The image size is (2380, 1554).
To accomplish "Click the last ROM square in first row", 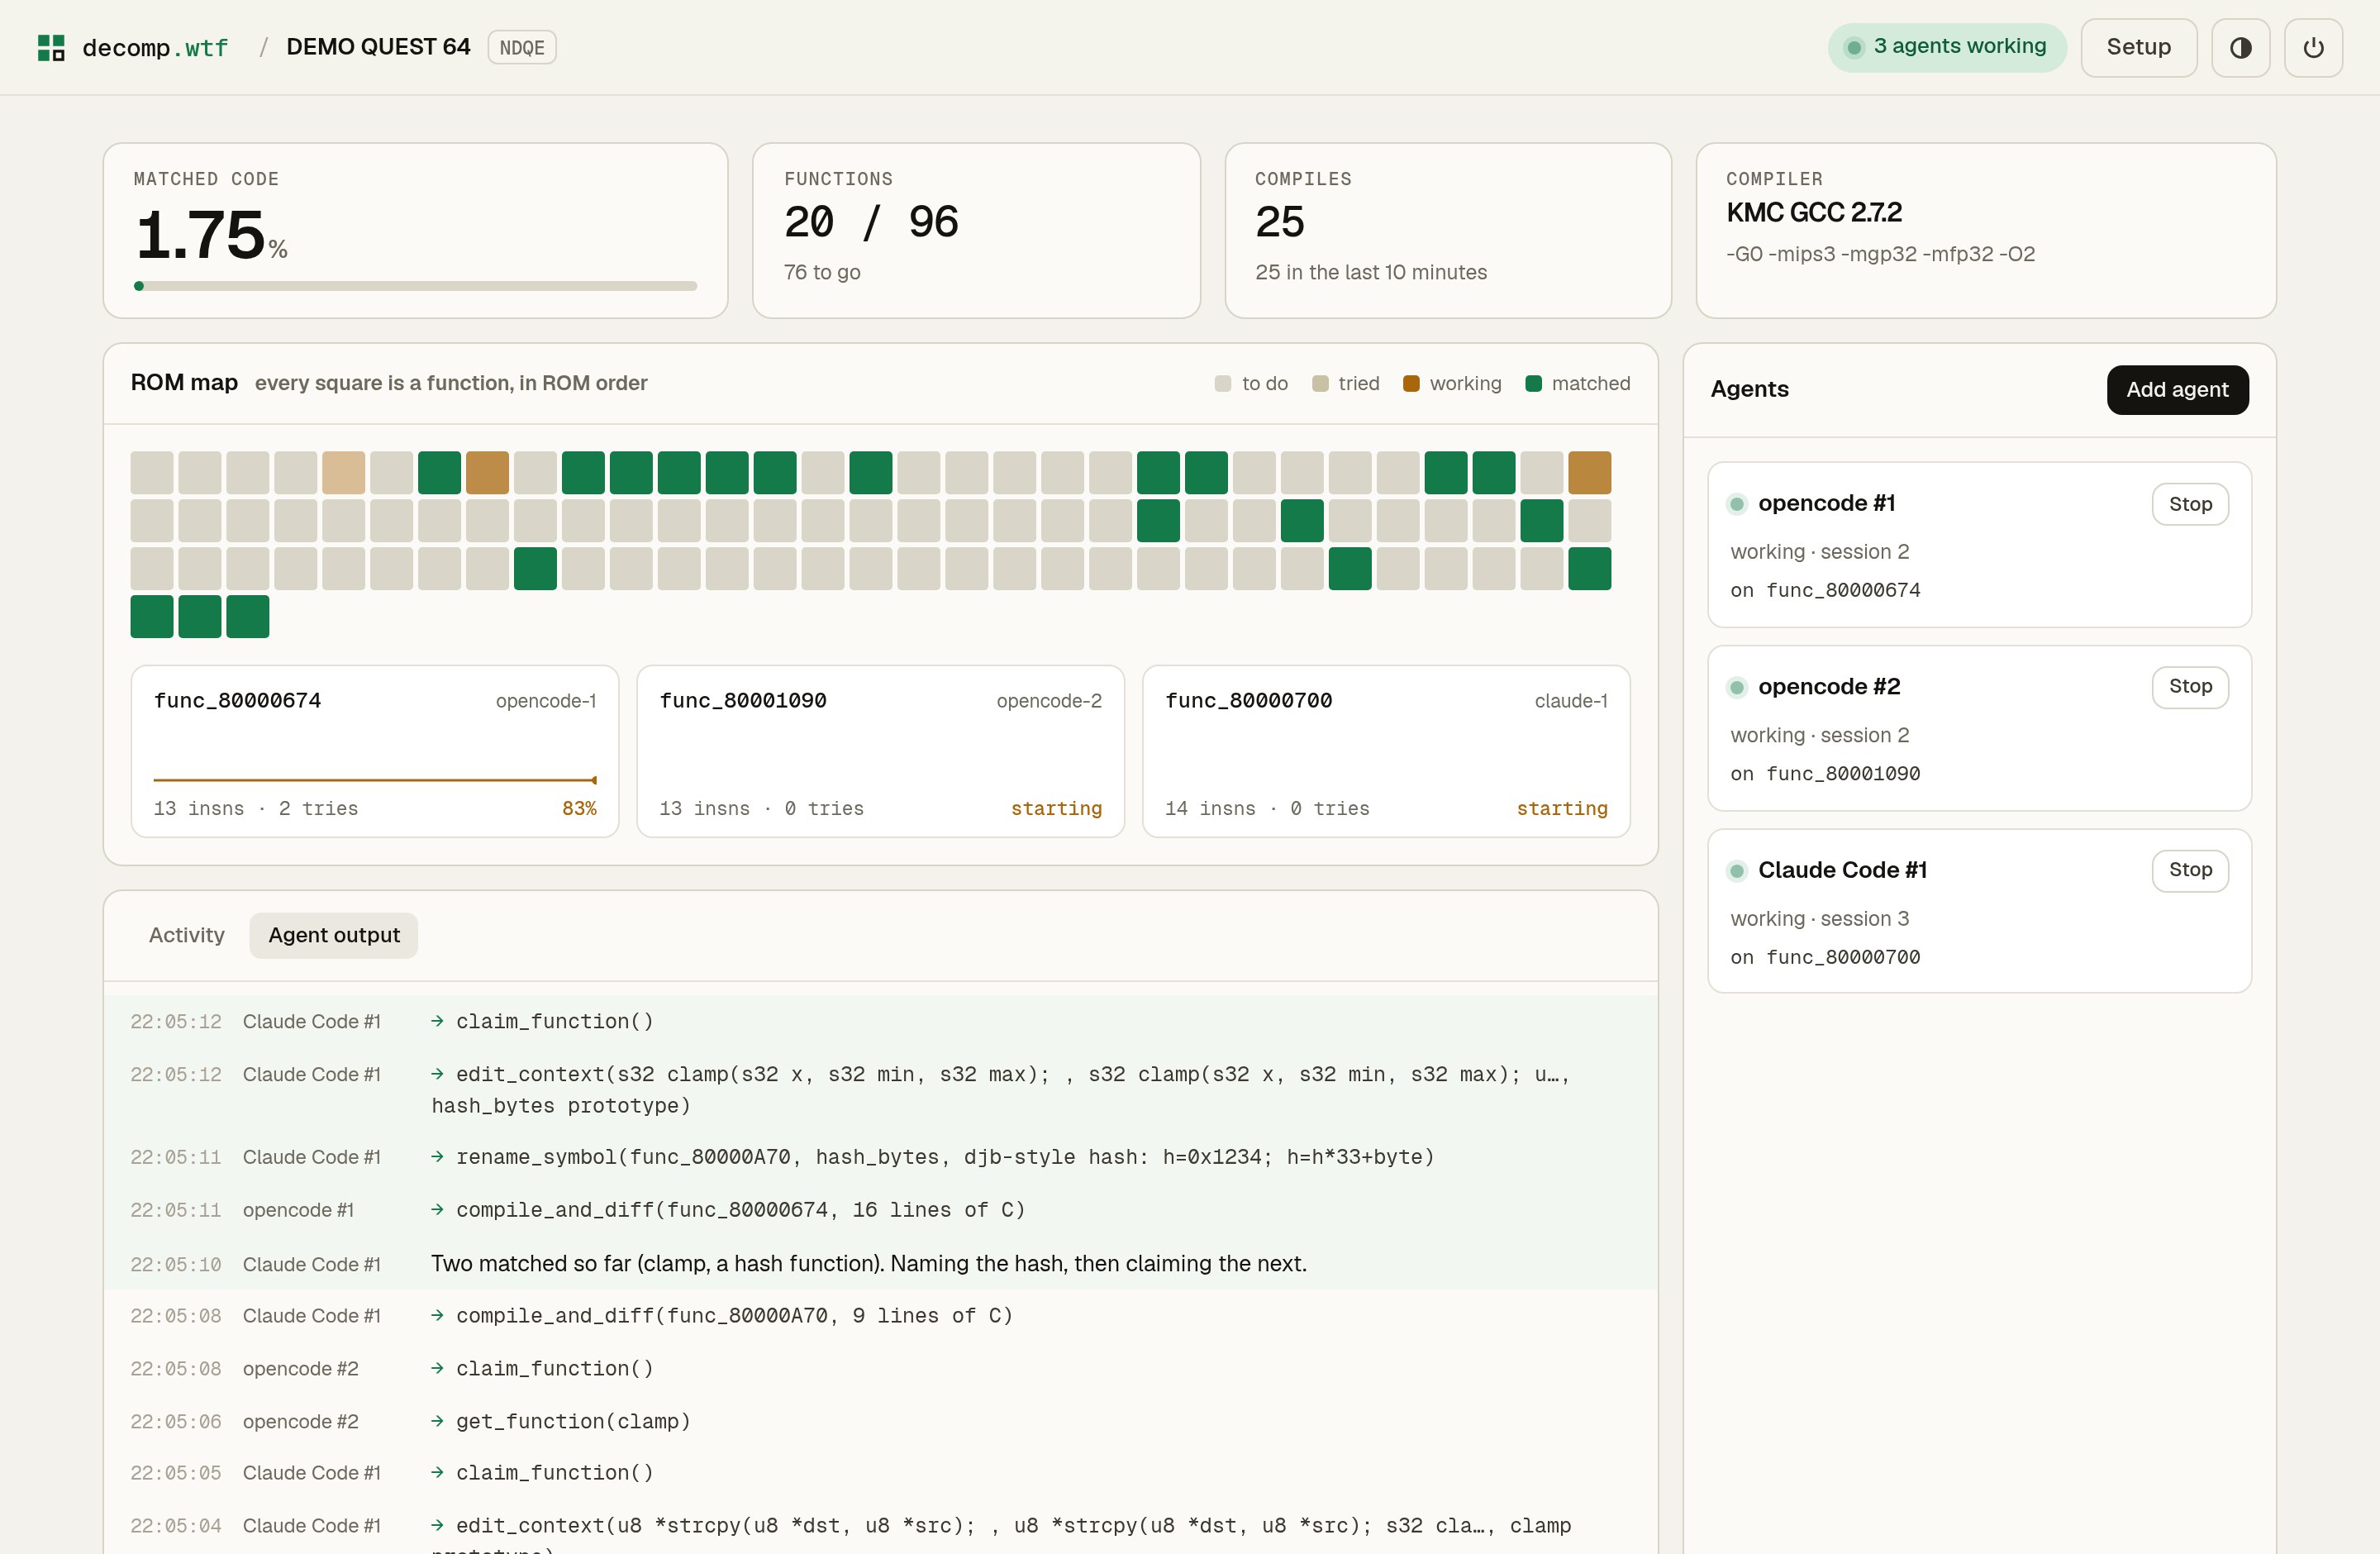I will 1589,473.
